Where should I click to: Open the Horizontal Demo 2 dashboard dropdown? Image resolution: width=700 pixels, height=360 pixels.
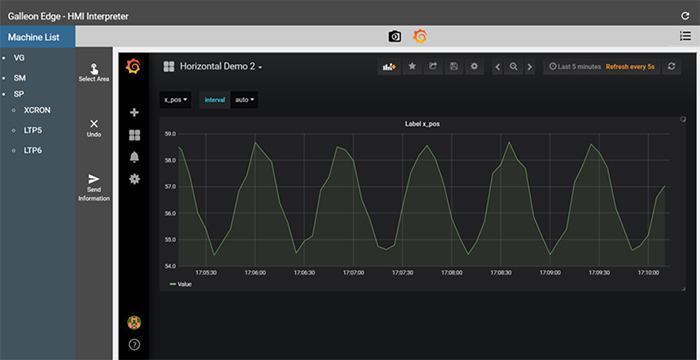coord(221,67)
